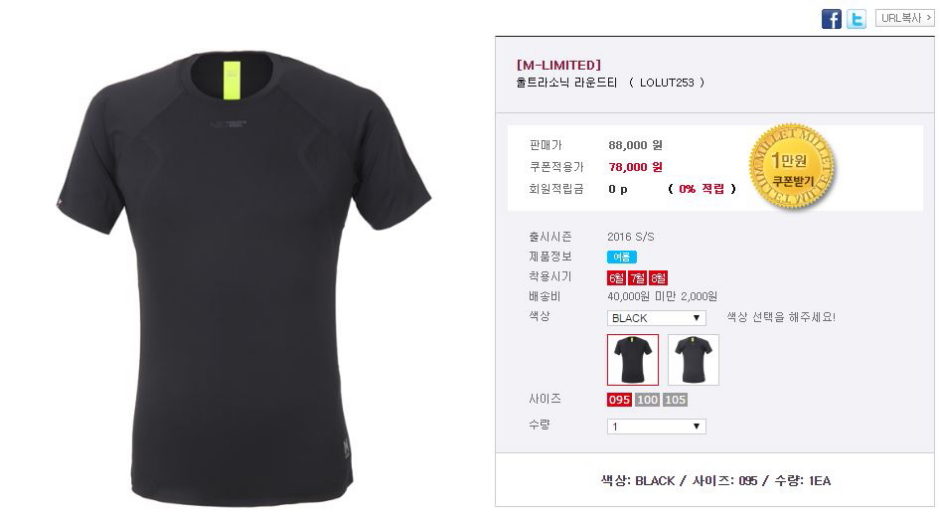Copy the page link with URL복사 button
Screen dimensions: 940x516
pyautogui.click(x=904, y=18)
